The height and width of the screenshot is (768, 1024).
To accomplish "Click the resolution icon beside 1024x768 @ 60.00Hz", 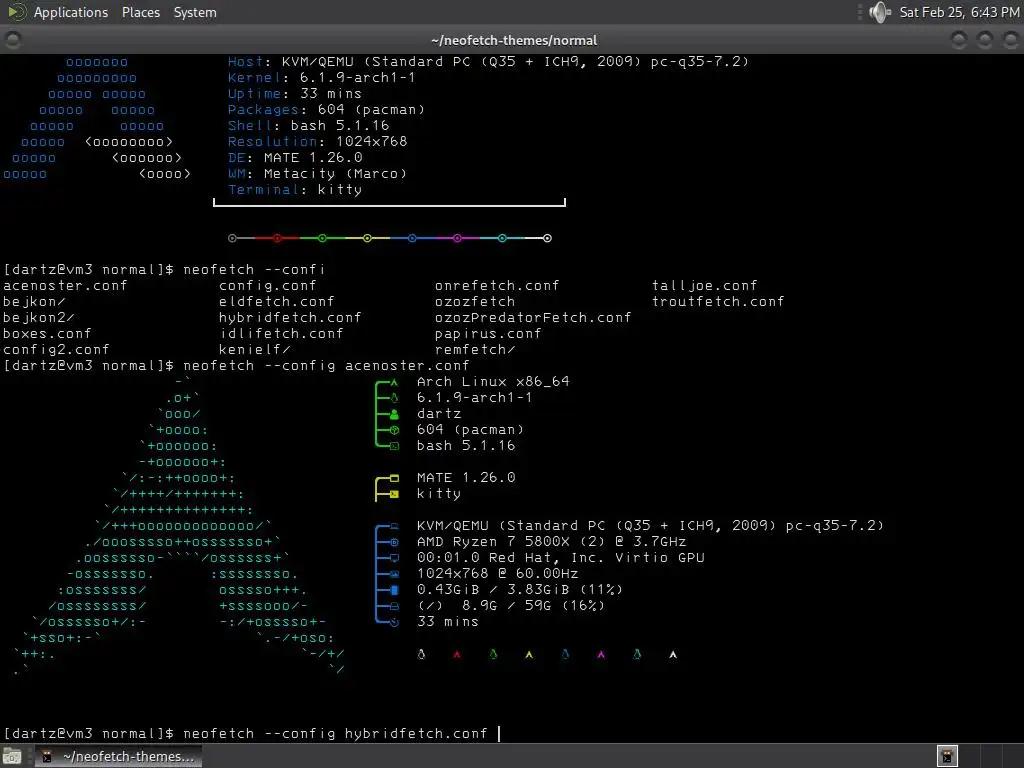I will [x=394, y=574].
